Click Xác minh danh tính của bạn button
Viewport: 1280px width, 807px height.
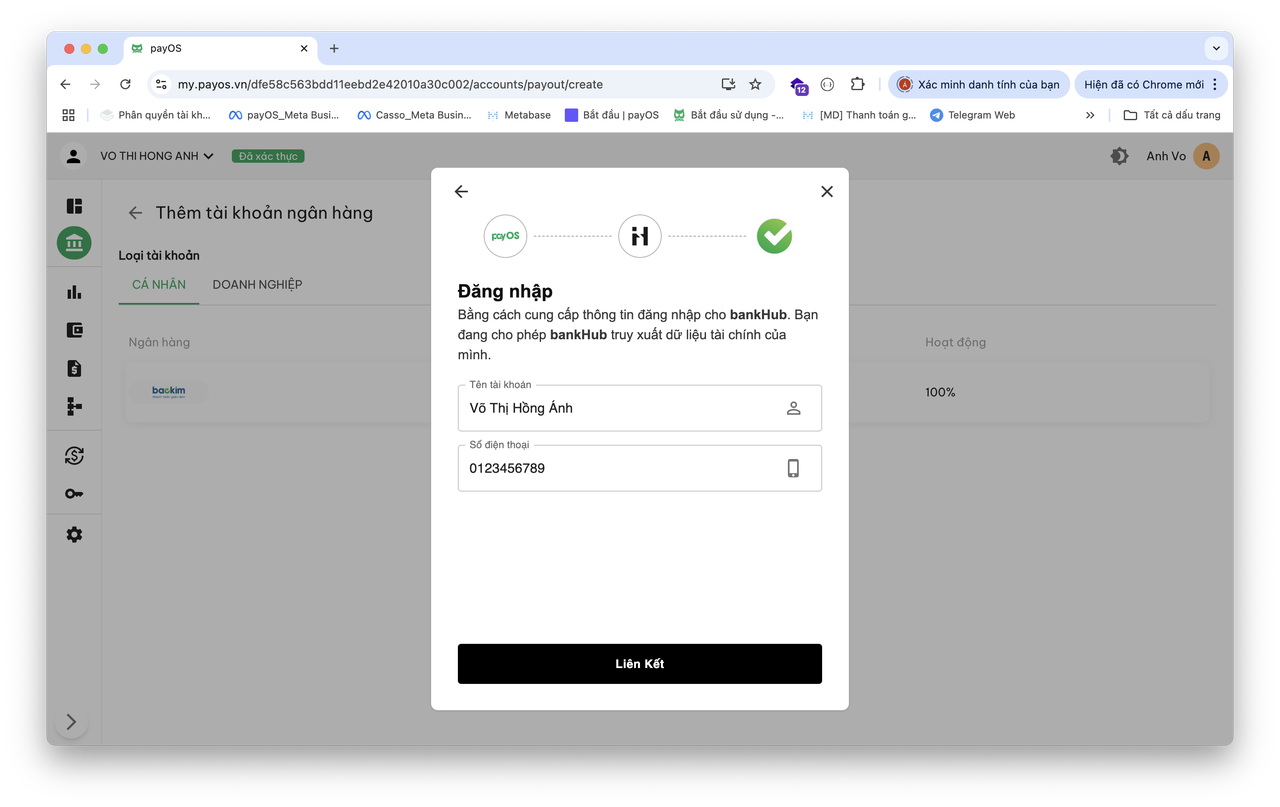pyautogui.click(x=979, y=85)
